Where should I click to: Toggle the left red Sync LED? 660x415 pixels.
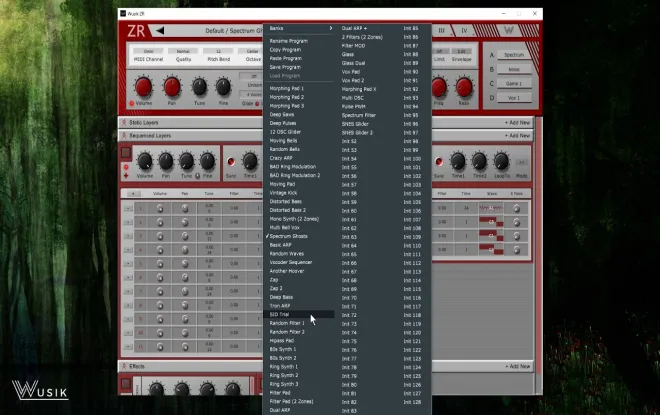pyautogui.click(x=231, y=162)
